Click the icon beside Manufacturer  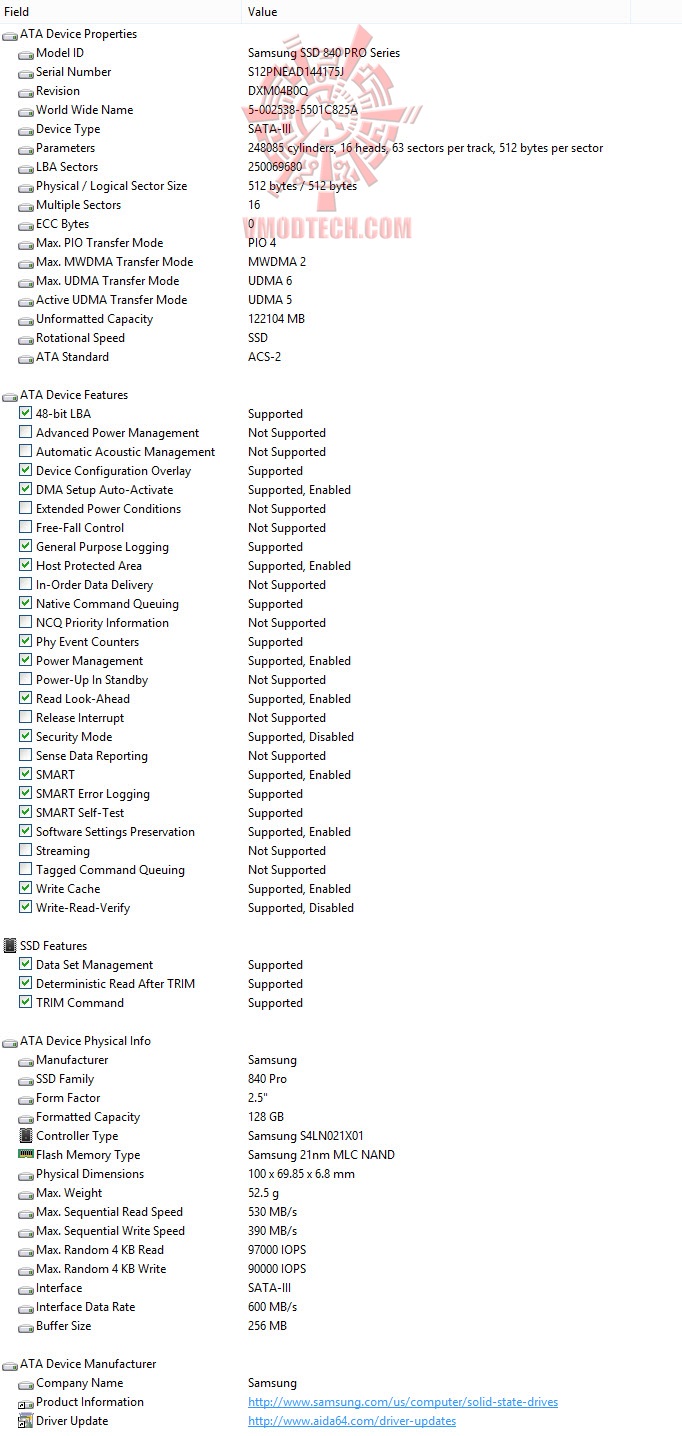click(26, 1060)
